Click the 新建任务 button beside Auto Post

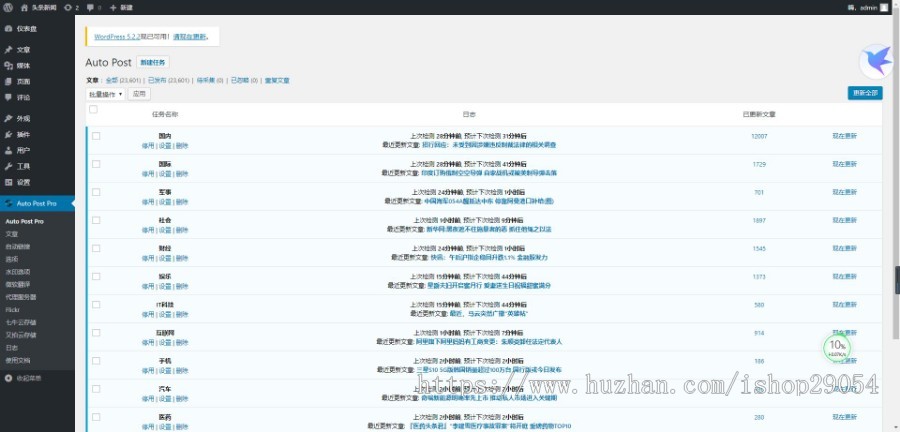(x=153, y=63)
